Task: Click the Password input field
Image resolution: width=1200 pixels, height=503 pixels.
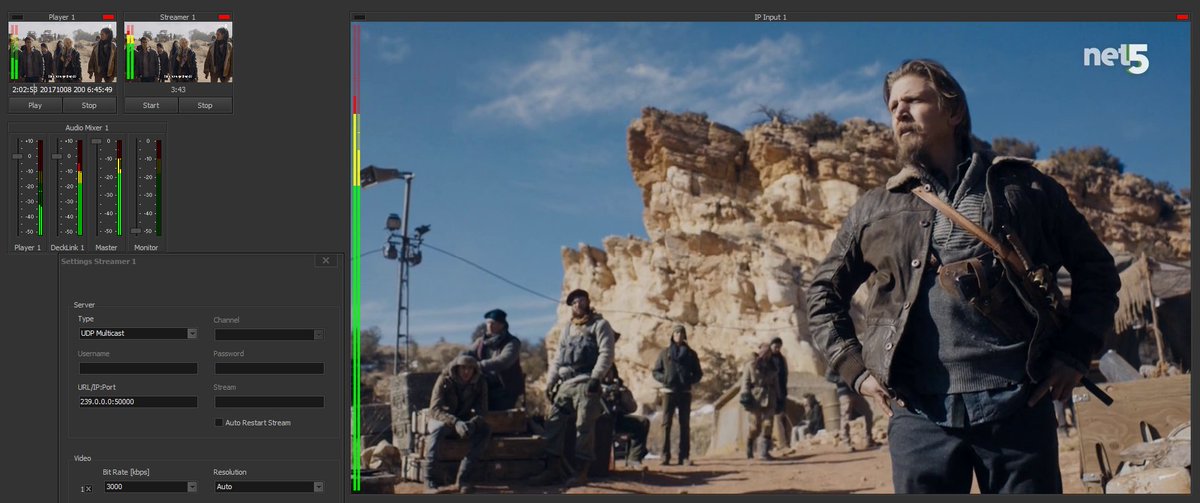Action: pyautogui.click(x=269, y=368)
